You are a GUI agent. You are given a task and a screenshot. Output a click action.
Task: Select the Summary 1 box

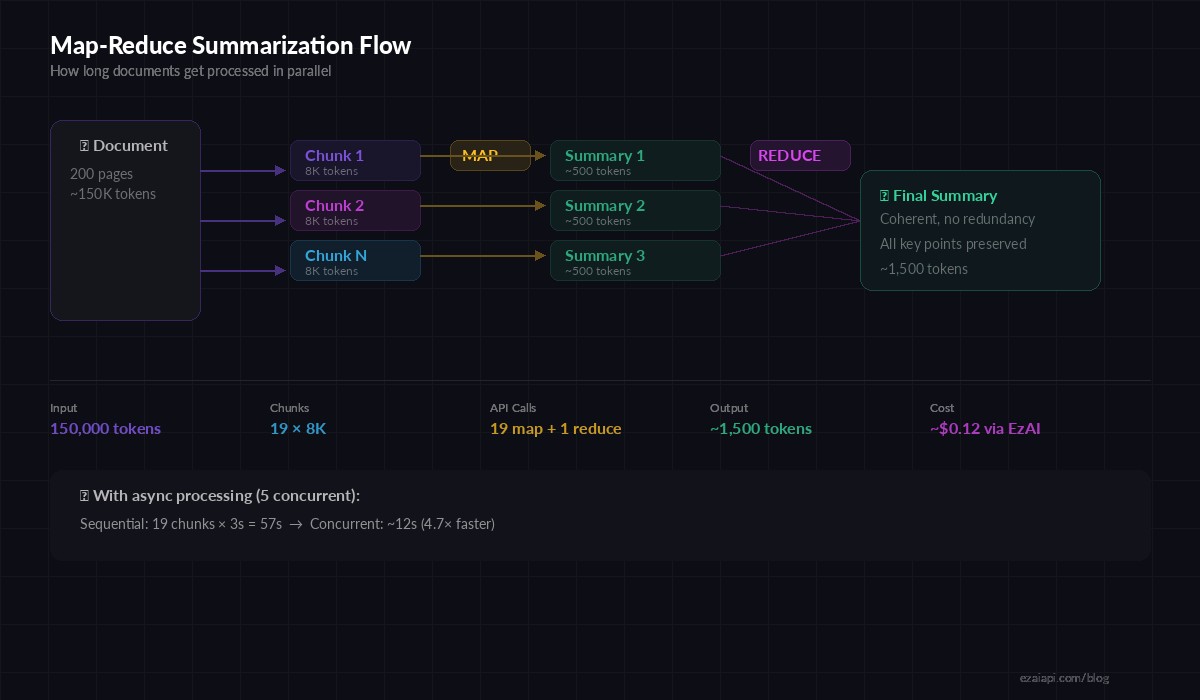[635, 160]
